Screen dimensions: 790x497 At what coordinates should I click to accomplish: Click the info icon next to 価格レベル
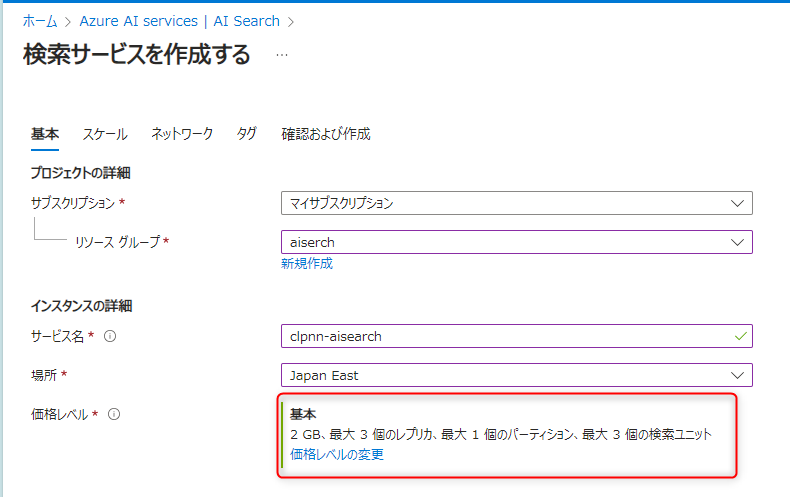tap(114, 414)
